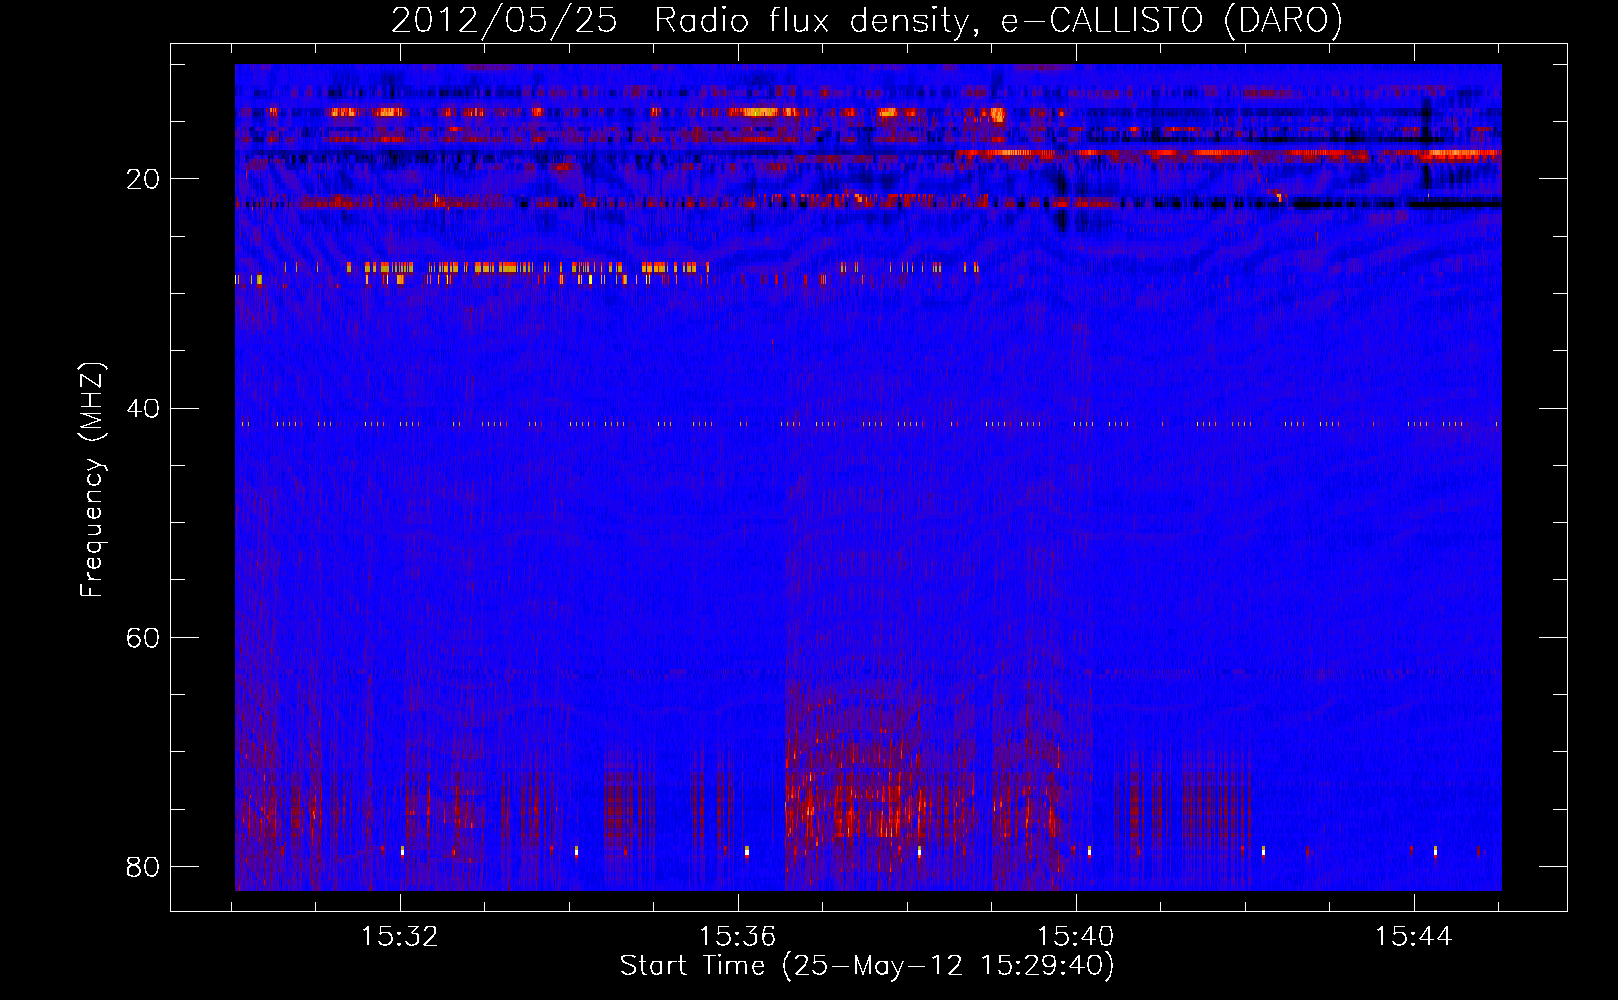Select the 40 frequency tick label

point(143,409)
